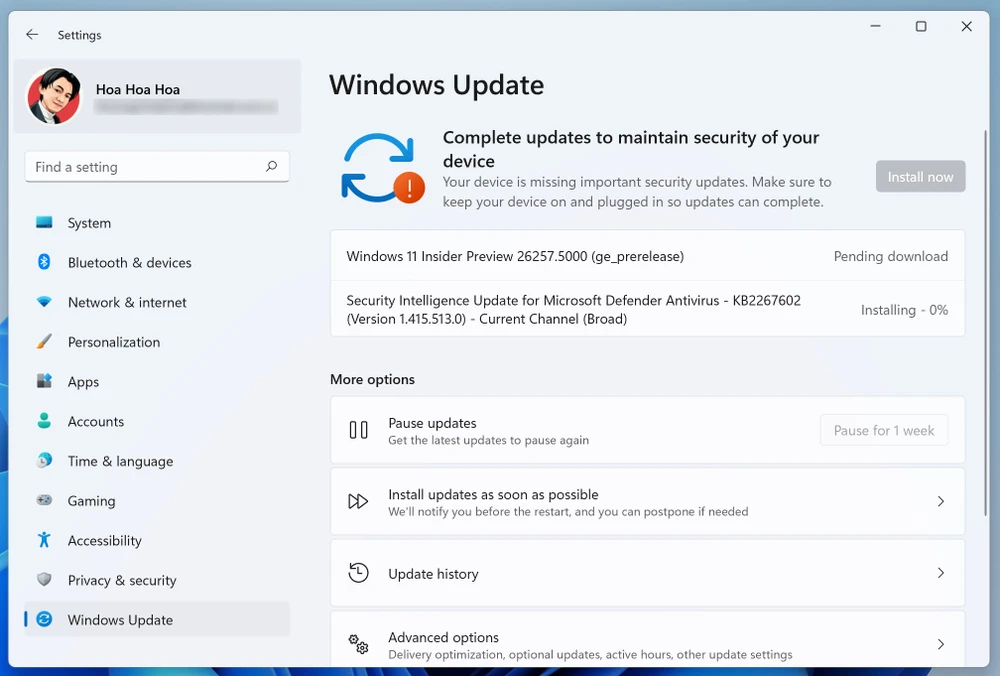Click the Accessibility figure icon

click(44, 540)
